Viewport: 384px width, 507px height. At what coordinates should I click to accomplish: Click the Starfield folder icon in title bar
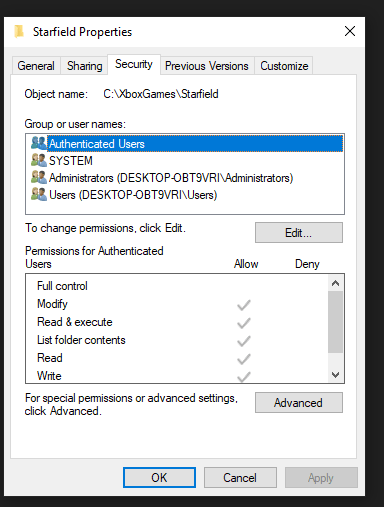tap(19, 32)
